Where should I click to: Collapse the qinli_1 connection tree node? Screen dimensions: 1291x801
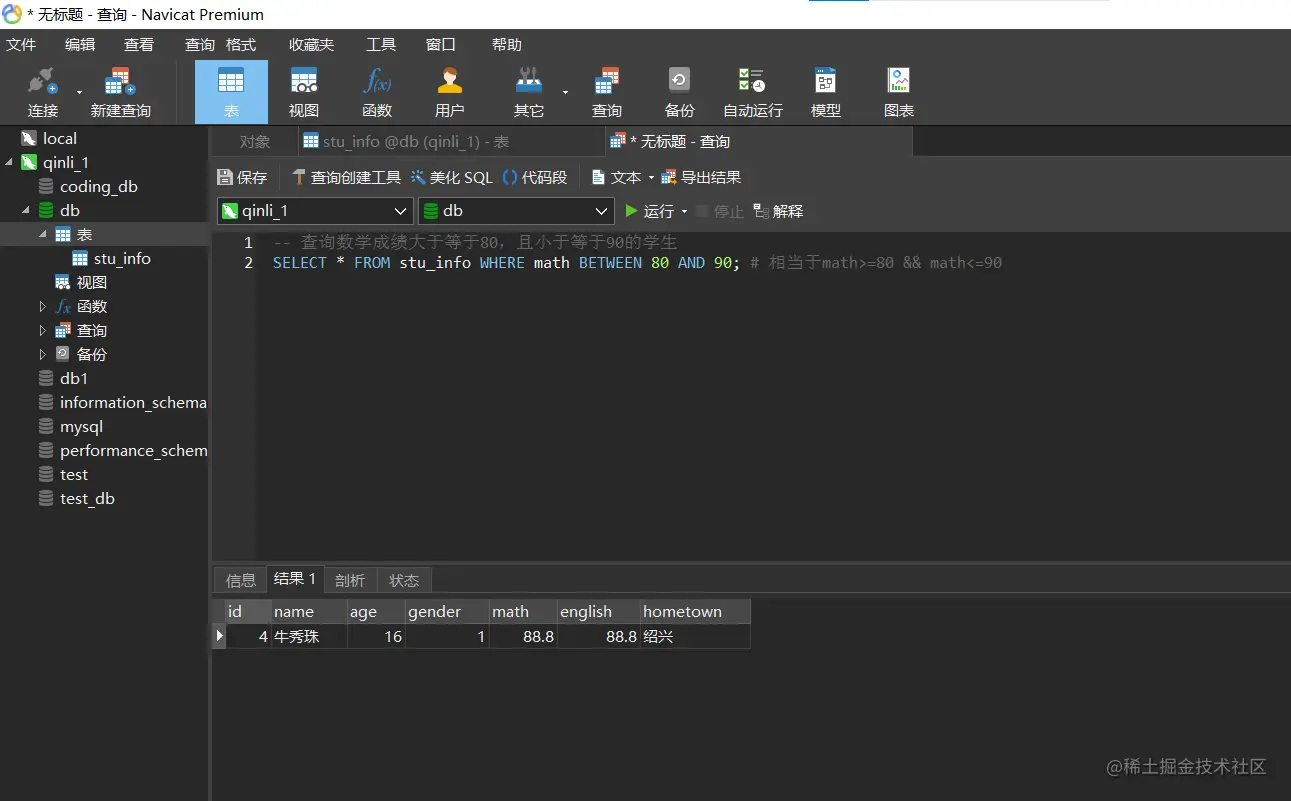click(x=9, y=162)
